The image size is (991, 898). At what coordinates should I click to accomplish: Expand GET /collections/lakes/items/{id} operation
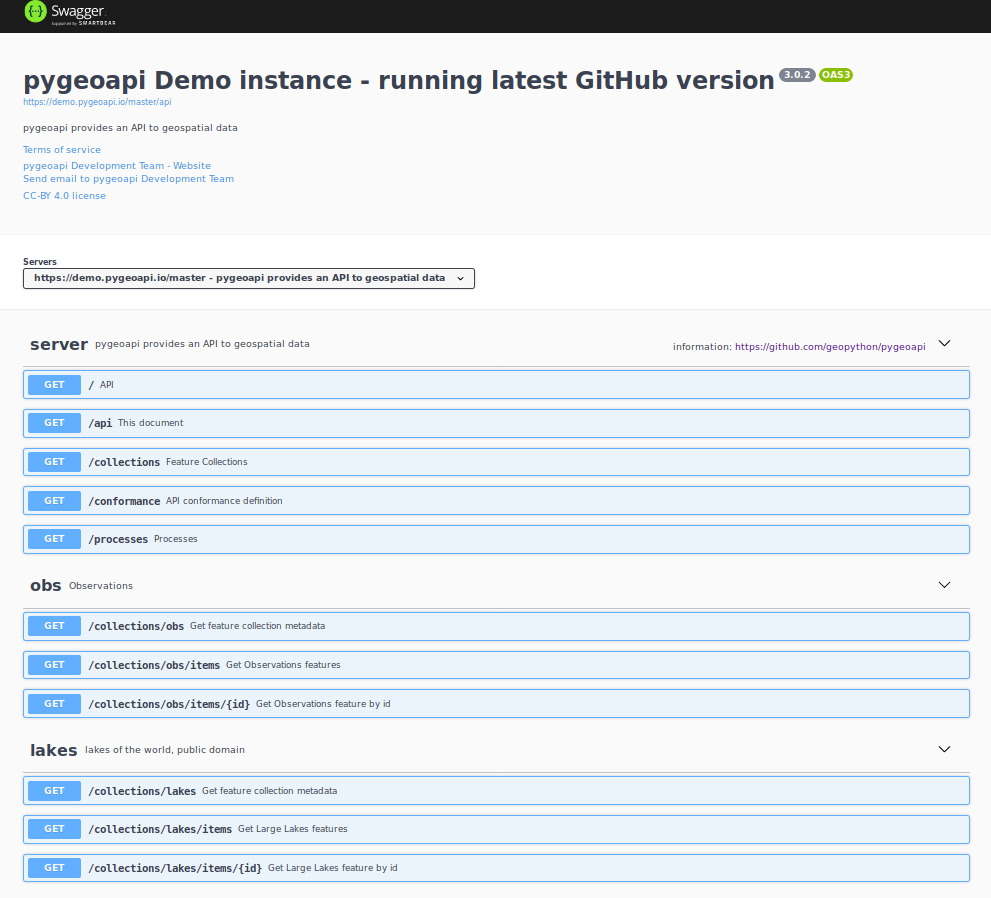coord(496,868)
